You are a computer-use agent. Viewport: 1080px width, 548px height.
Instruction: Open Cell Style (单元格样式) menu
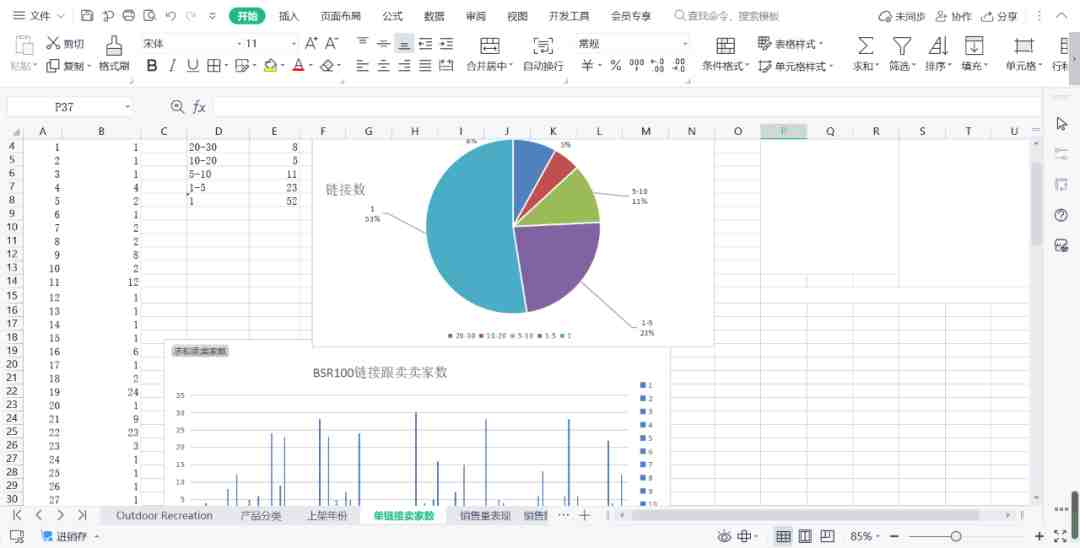tap(796, 66)
